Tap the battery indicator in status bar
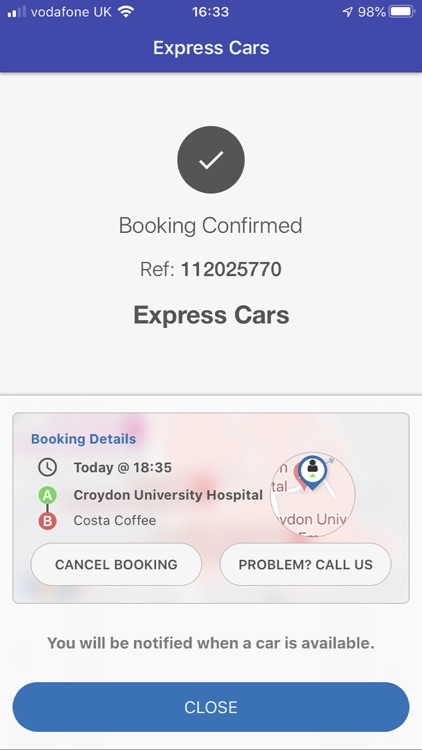The height and width of the screenshot is (750, 422). coord(402,12)
